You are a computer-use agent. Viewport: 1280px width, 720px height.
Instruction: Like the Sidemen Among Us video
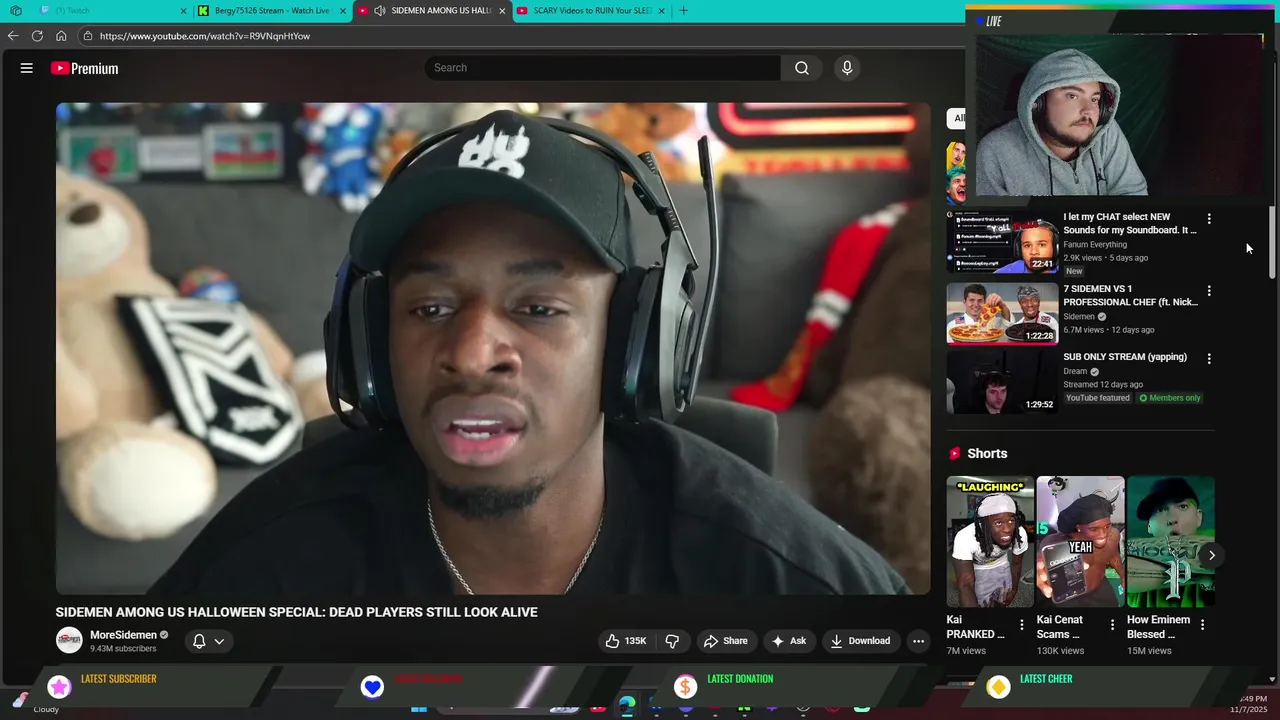pos(625,641)
